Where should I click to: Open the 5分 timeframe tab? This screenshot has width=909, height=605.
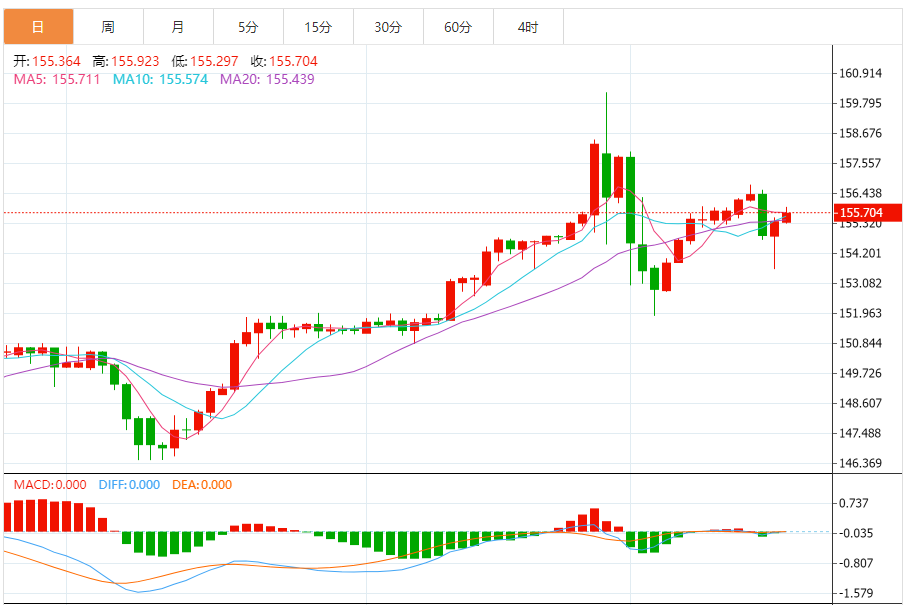point(249,27)
